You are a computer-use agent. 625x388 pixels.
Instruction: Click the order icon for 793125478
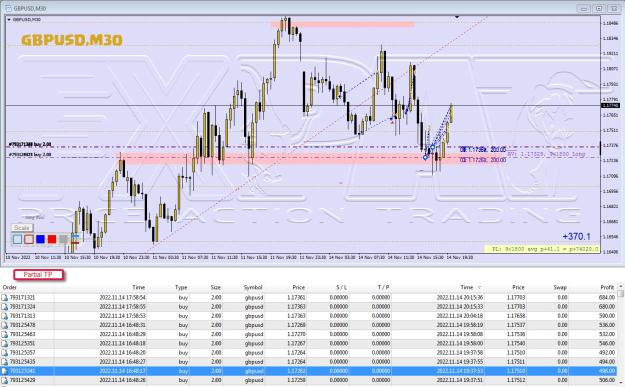click(5, 325)
